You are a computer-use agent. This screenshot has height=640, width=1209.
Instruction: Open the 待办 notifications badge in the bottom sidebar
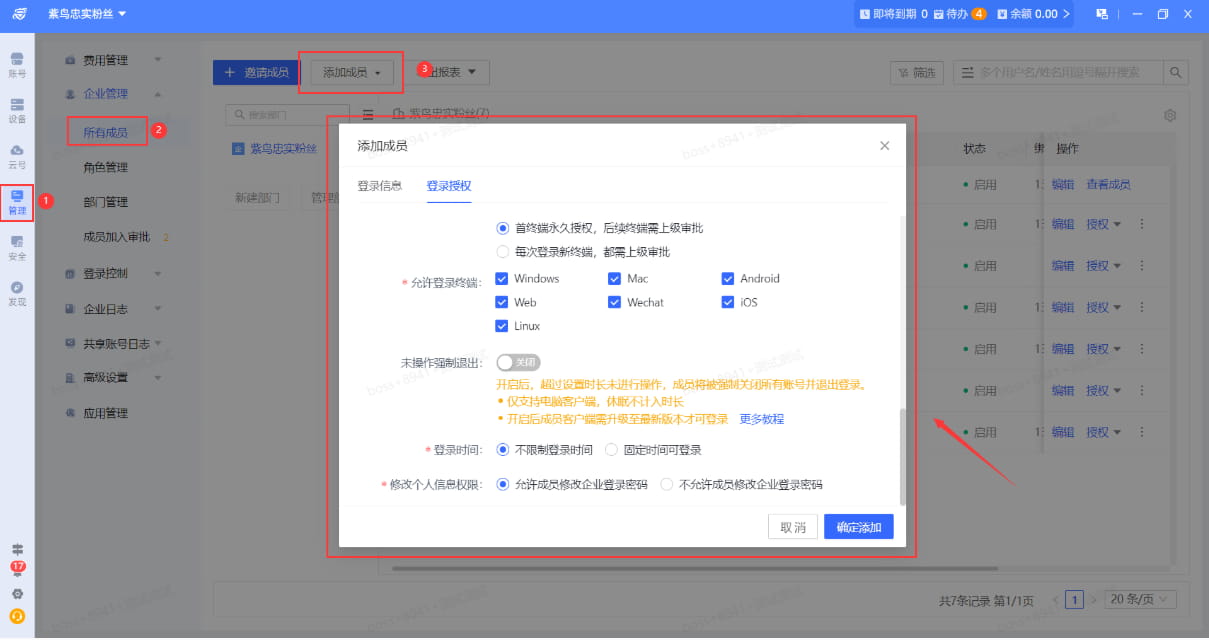pos(18,566)
